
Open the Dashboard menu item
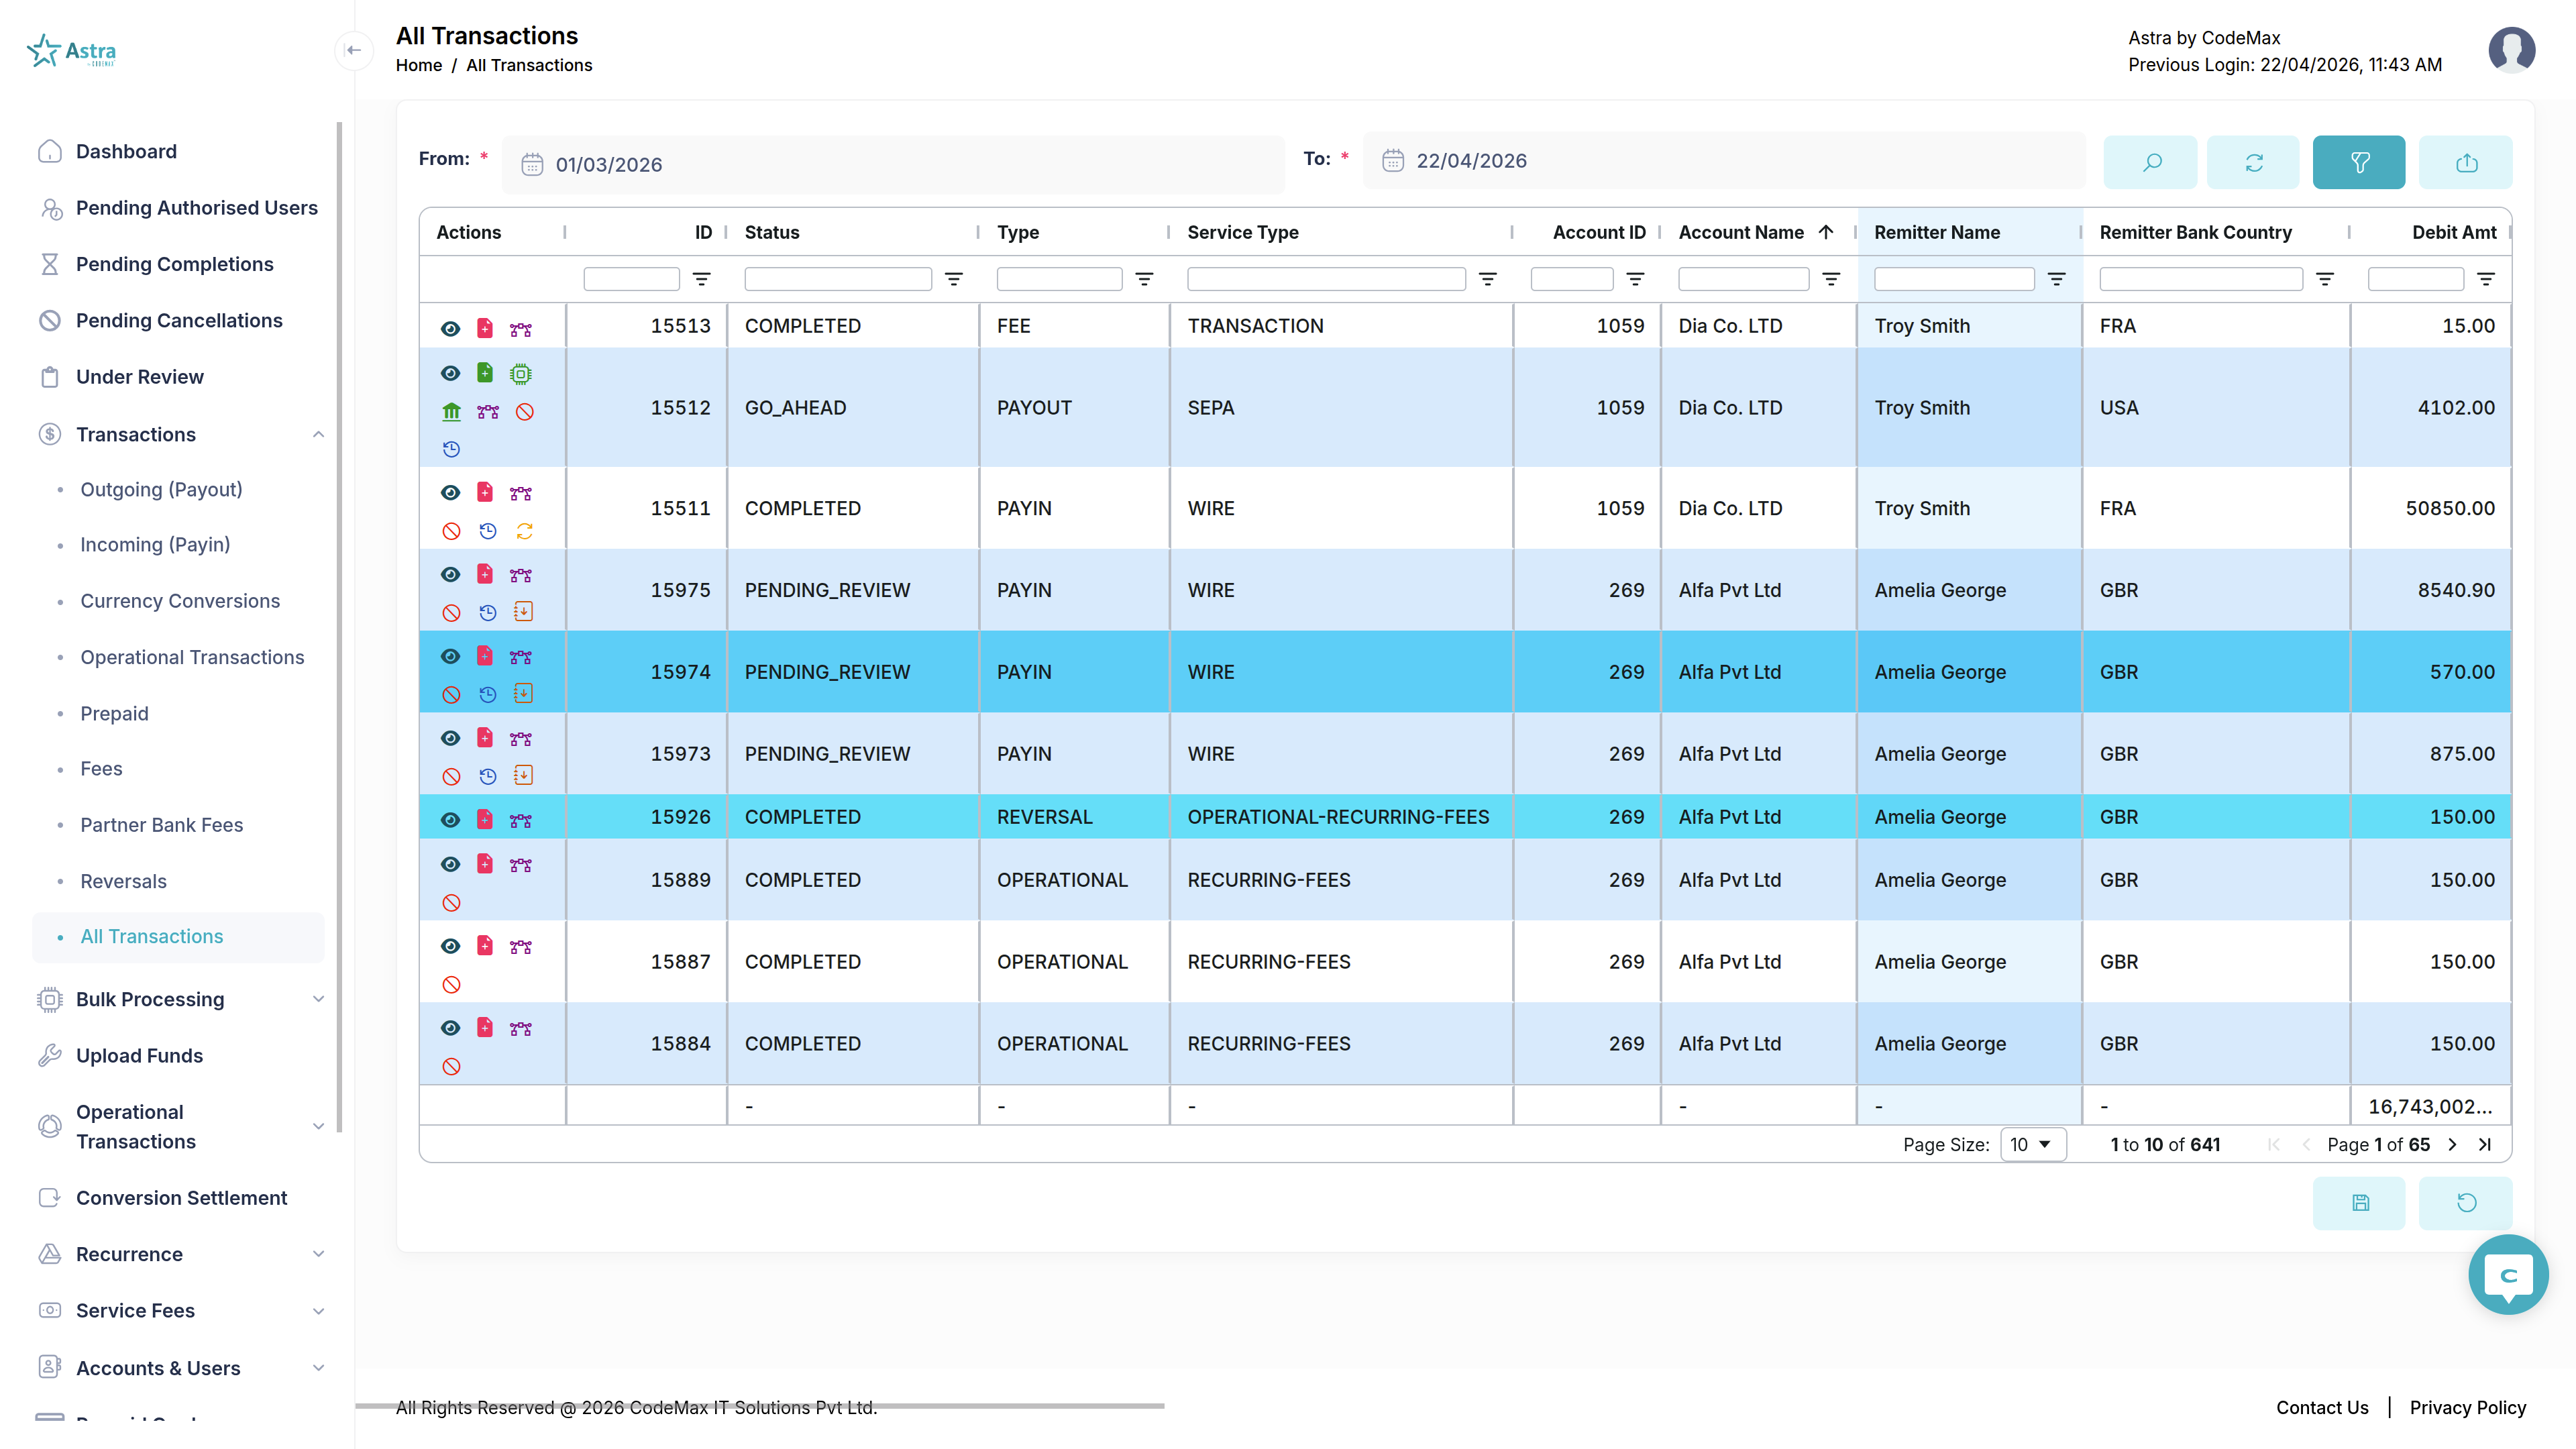pos(126,152)
